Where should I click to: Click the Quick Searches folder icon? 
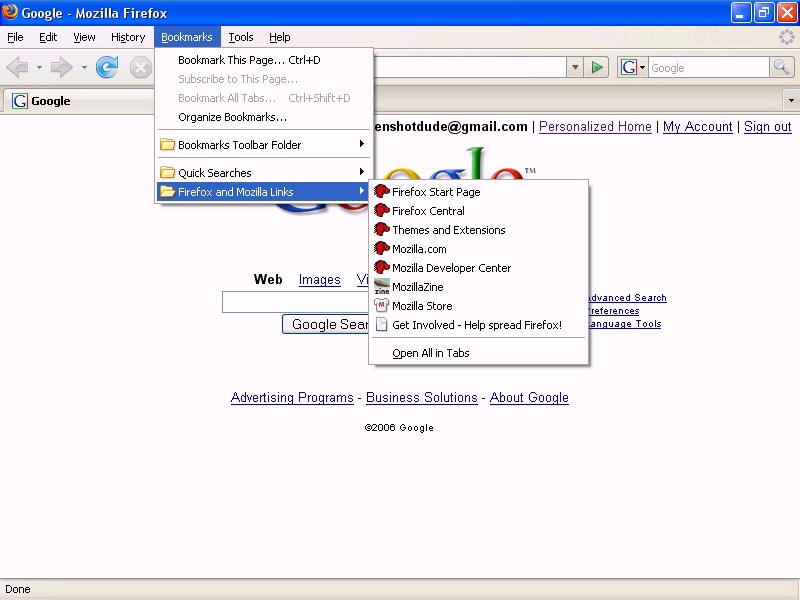[167, 172]
